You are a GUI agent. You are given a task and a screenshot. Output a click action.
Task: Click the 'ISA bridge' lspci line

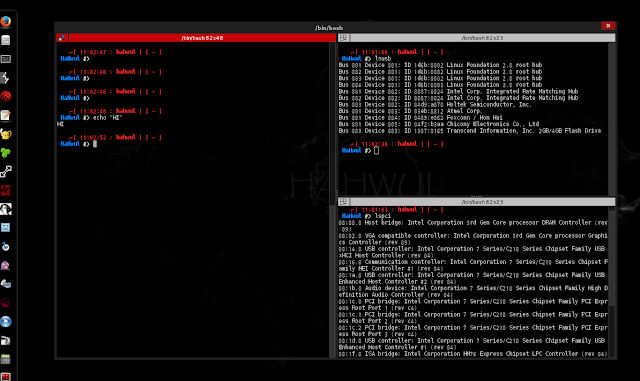coord(473,354)
